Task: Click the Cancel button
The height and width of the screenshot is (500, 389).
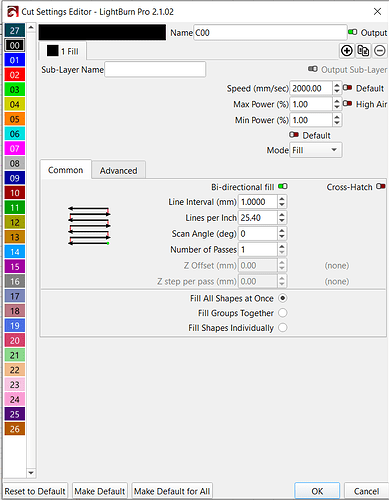Action: (366, 491)
